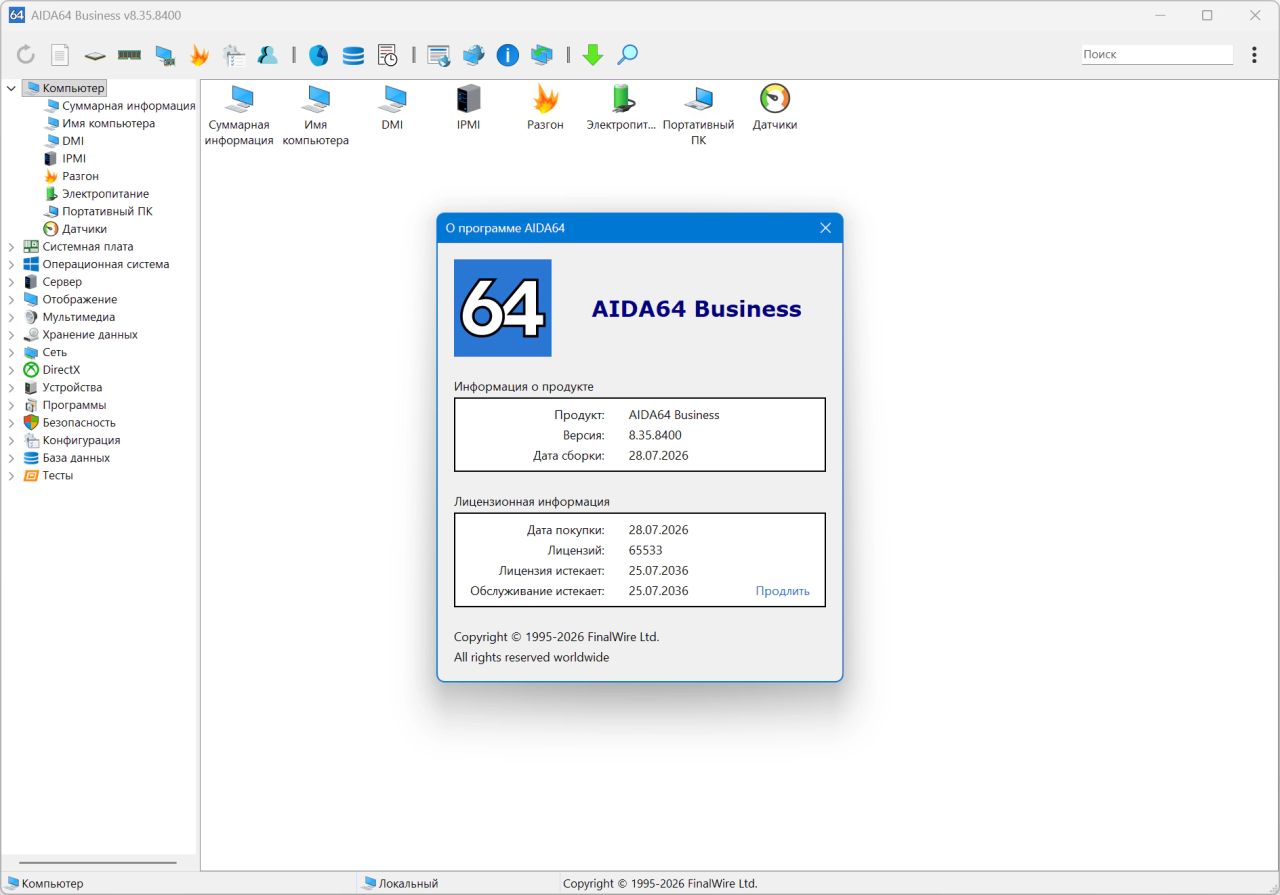Focus the Поиск search field
This screenshot has height=895, width=1280.
1157,55
